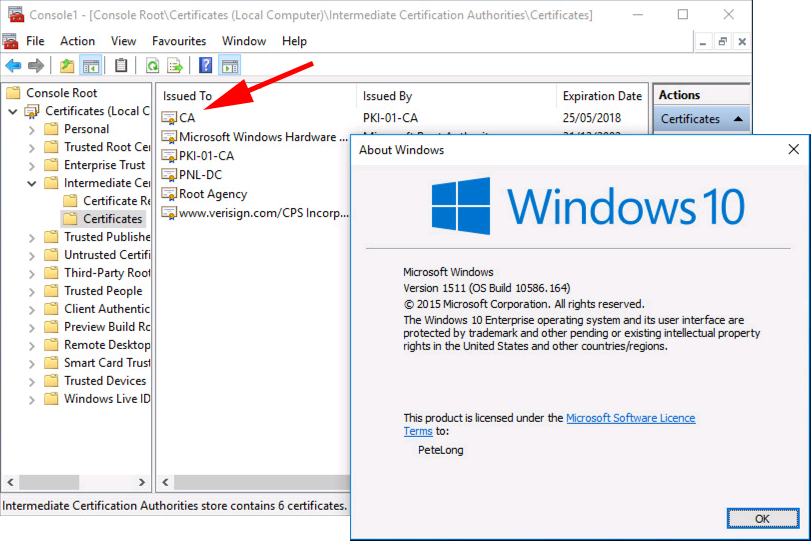Expand the Untrusted Certificates node
The height and width of the screenshot is (541, 811).
(x=32, y=256)
